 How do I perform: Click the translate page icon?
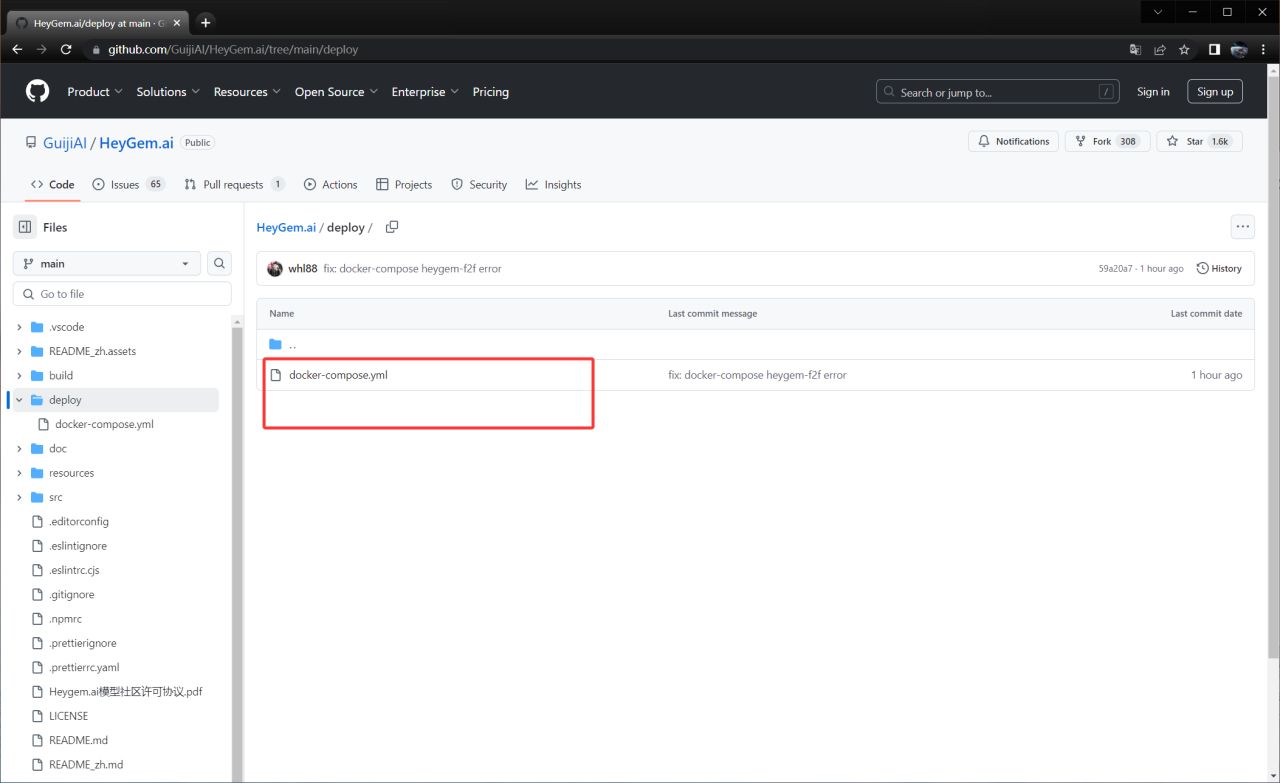1135,49
